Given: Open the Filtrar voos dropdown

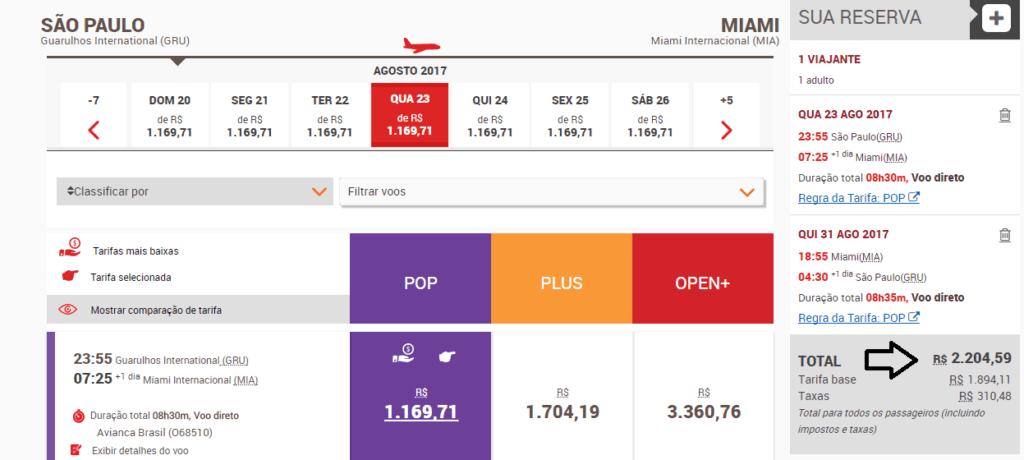Looking at the screenshot, I should pos(552,192).
